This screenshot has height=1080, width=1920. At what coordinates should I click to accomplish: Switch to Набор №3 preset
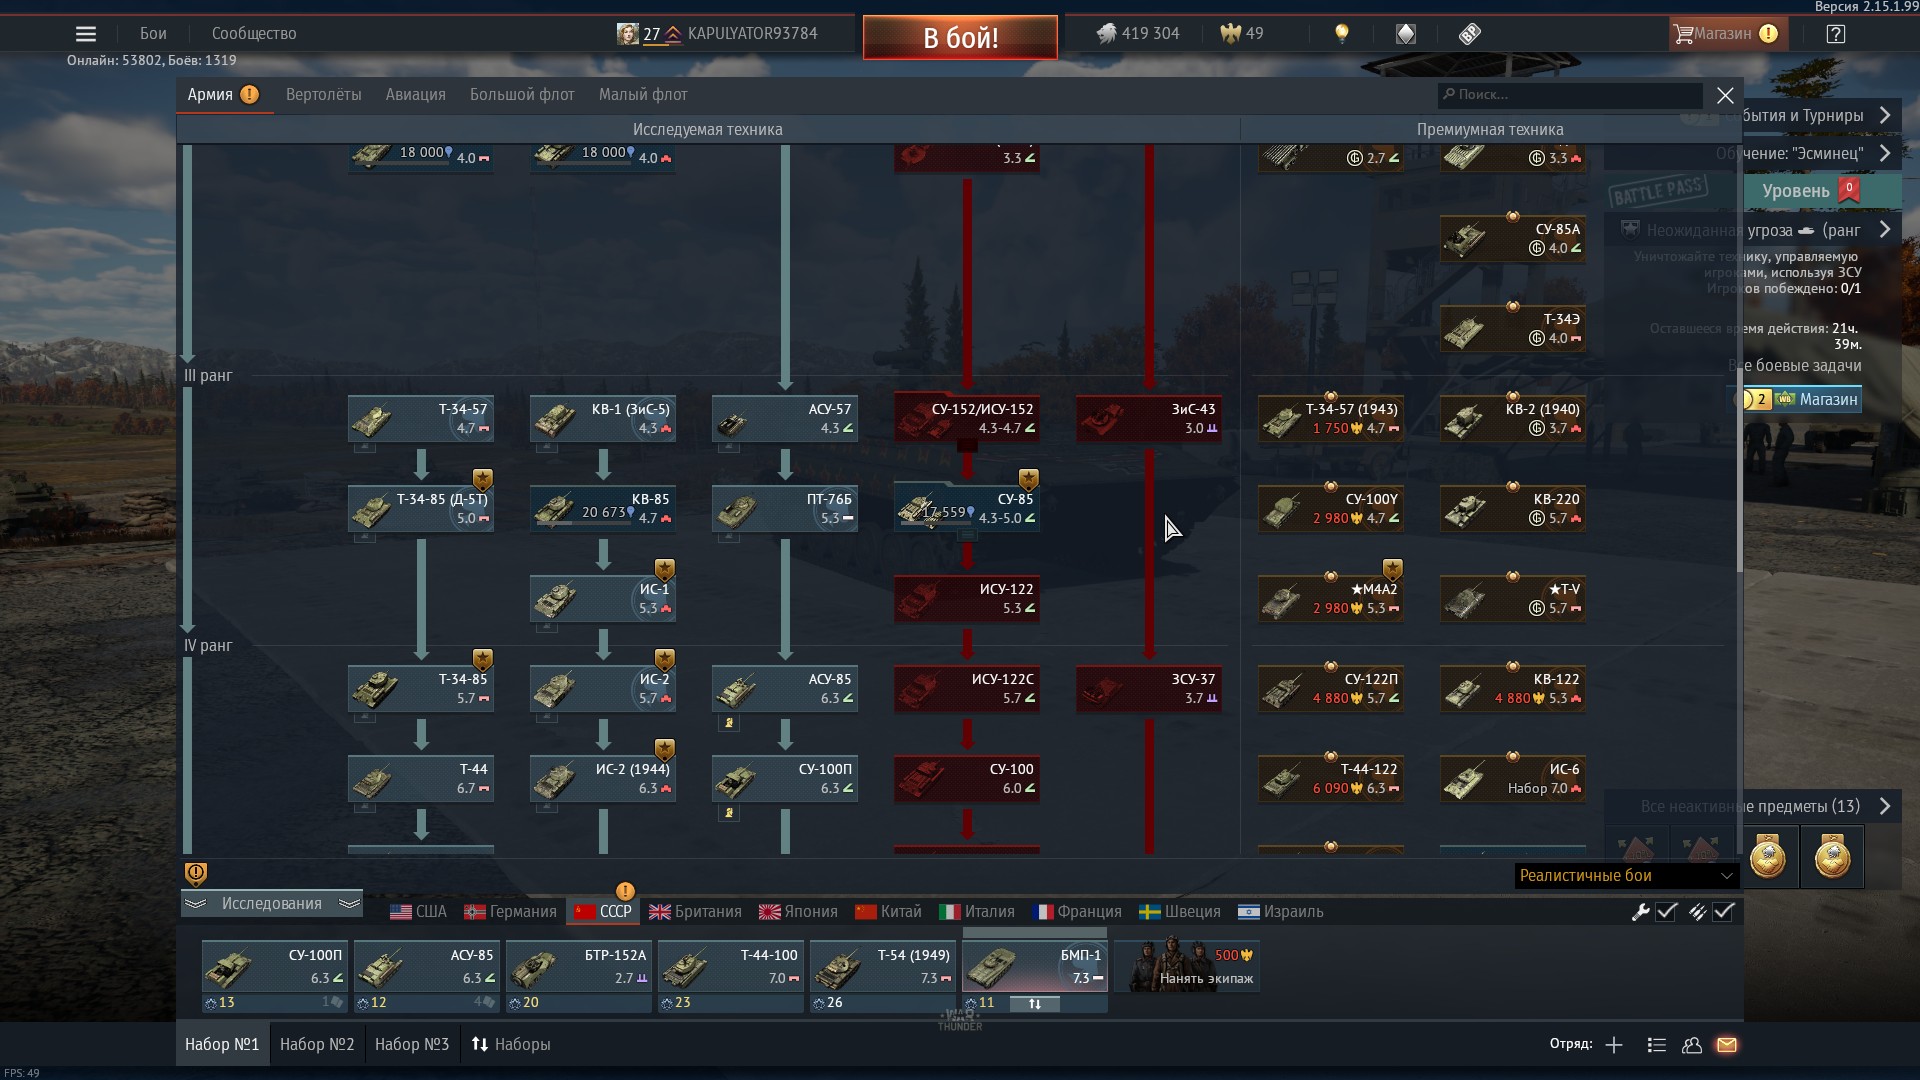412,1045
